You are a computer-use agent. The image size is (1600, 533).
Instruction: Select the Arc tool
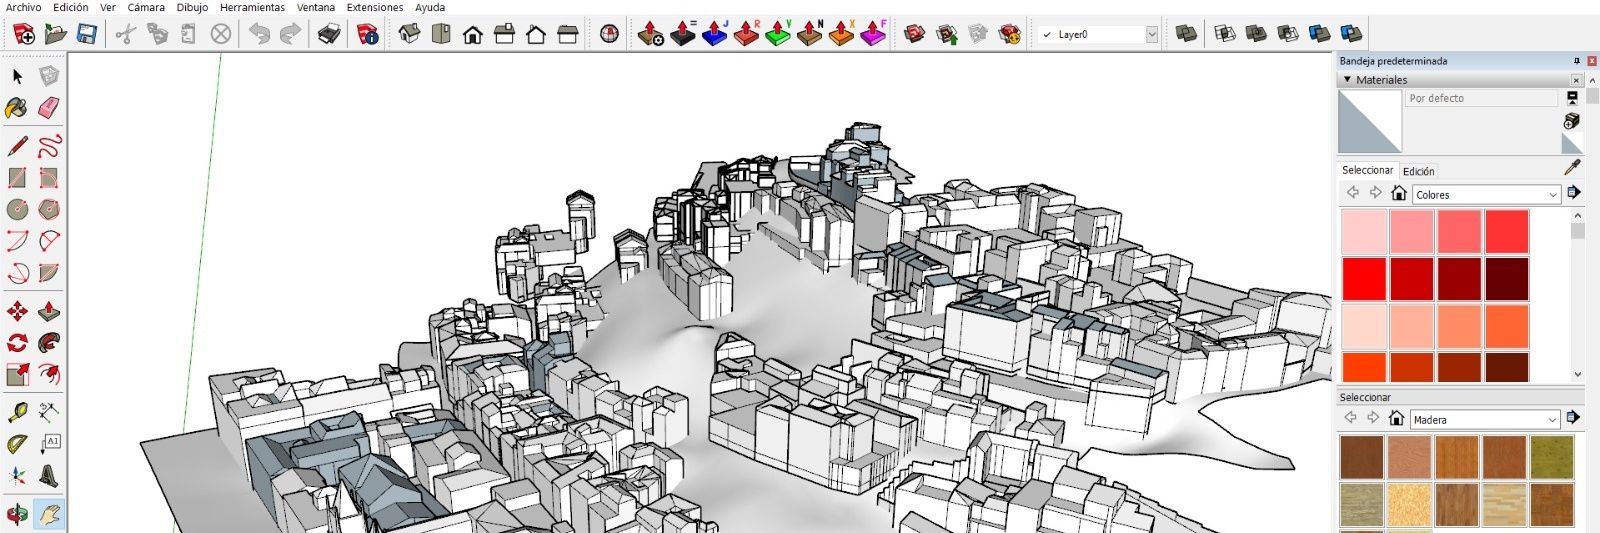pos(17,241)
